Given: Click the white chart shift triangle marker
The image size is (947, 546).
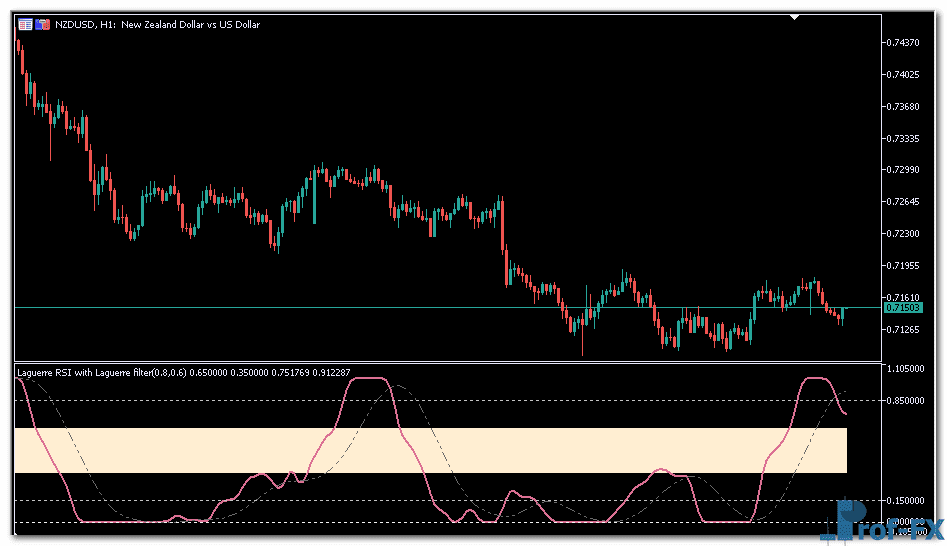Looking at the screenshot, I should click(x=795, y=17).
